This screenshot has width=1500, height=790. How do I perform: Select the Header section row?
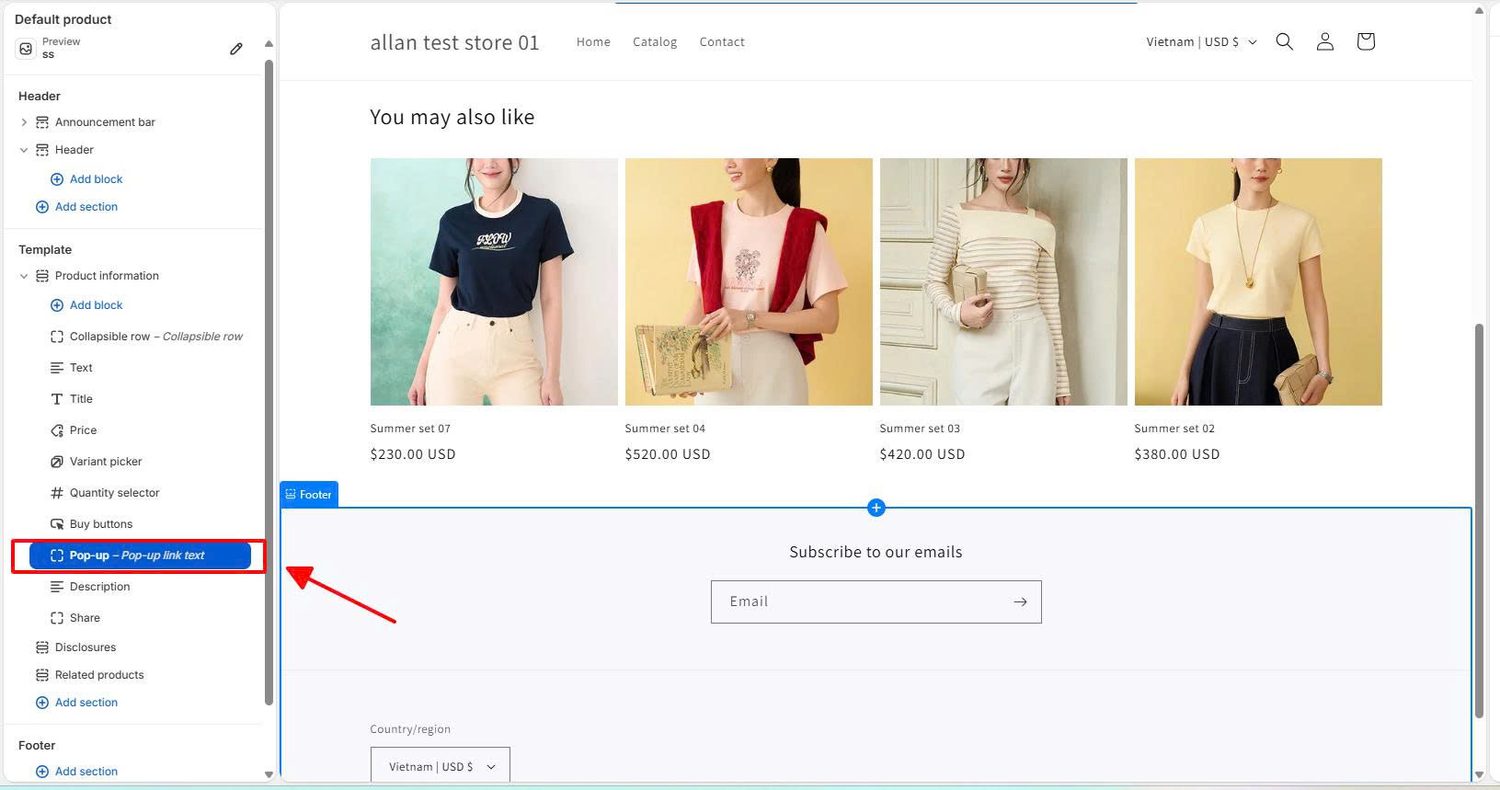[74, 150]
